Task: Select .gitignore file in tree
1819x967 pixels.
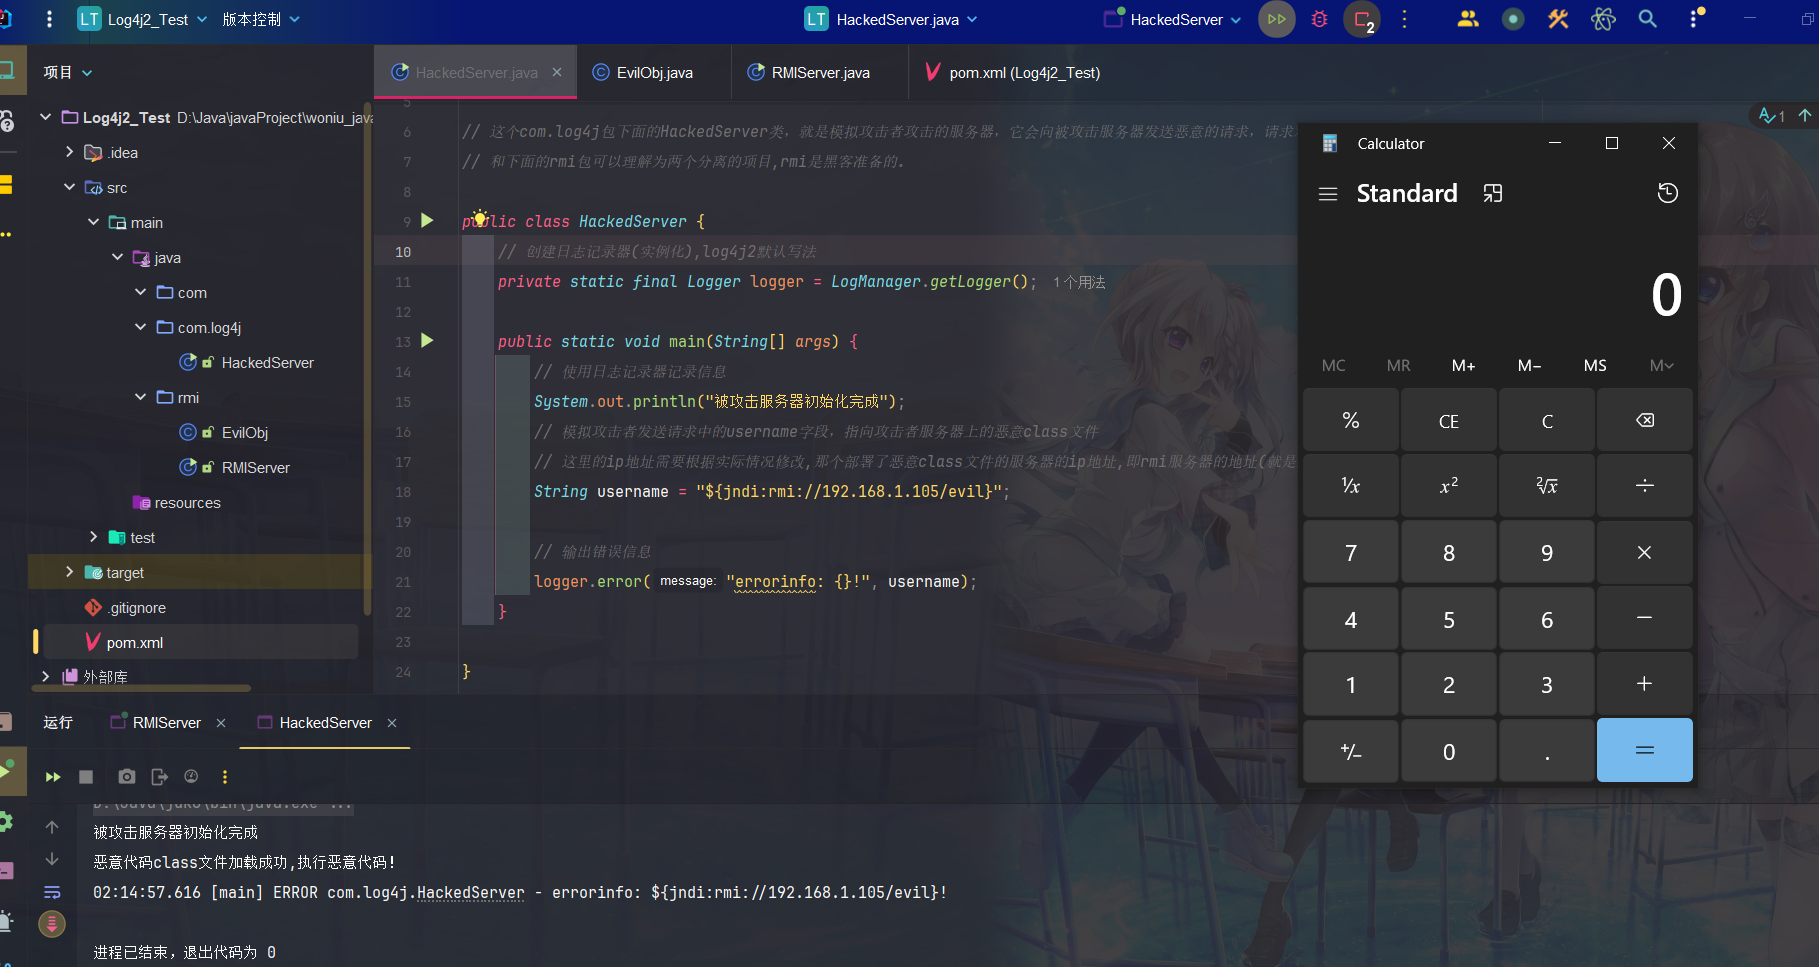Action: tap(137, 607)
